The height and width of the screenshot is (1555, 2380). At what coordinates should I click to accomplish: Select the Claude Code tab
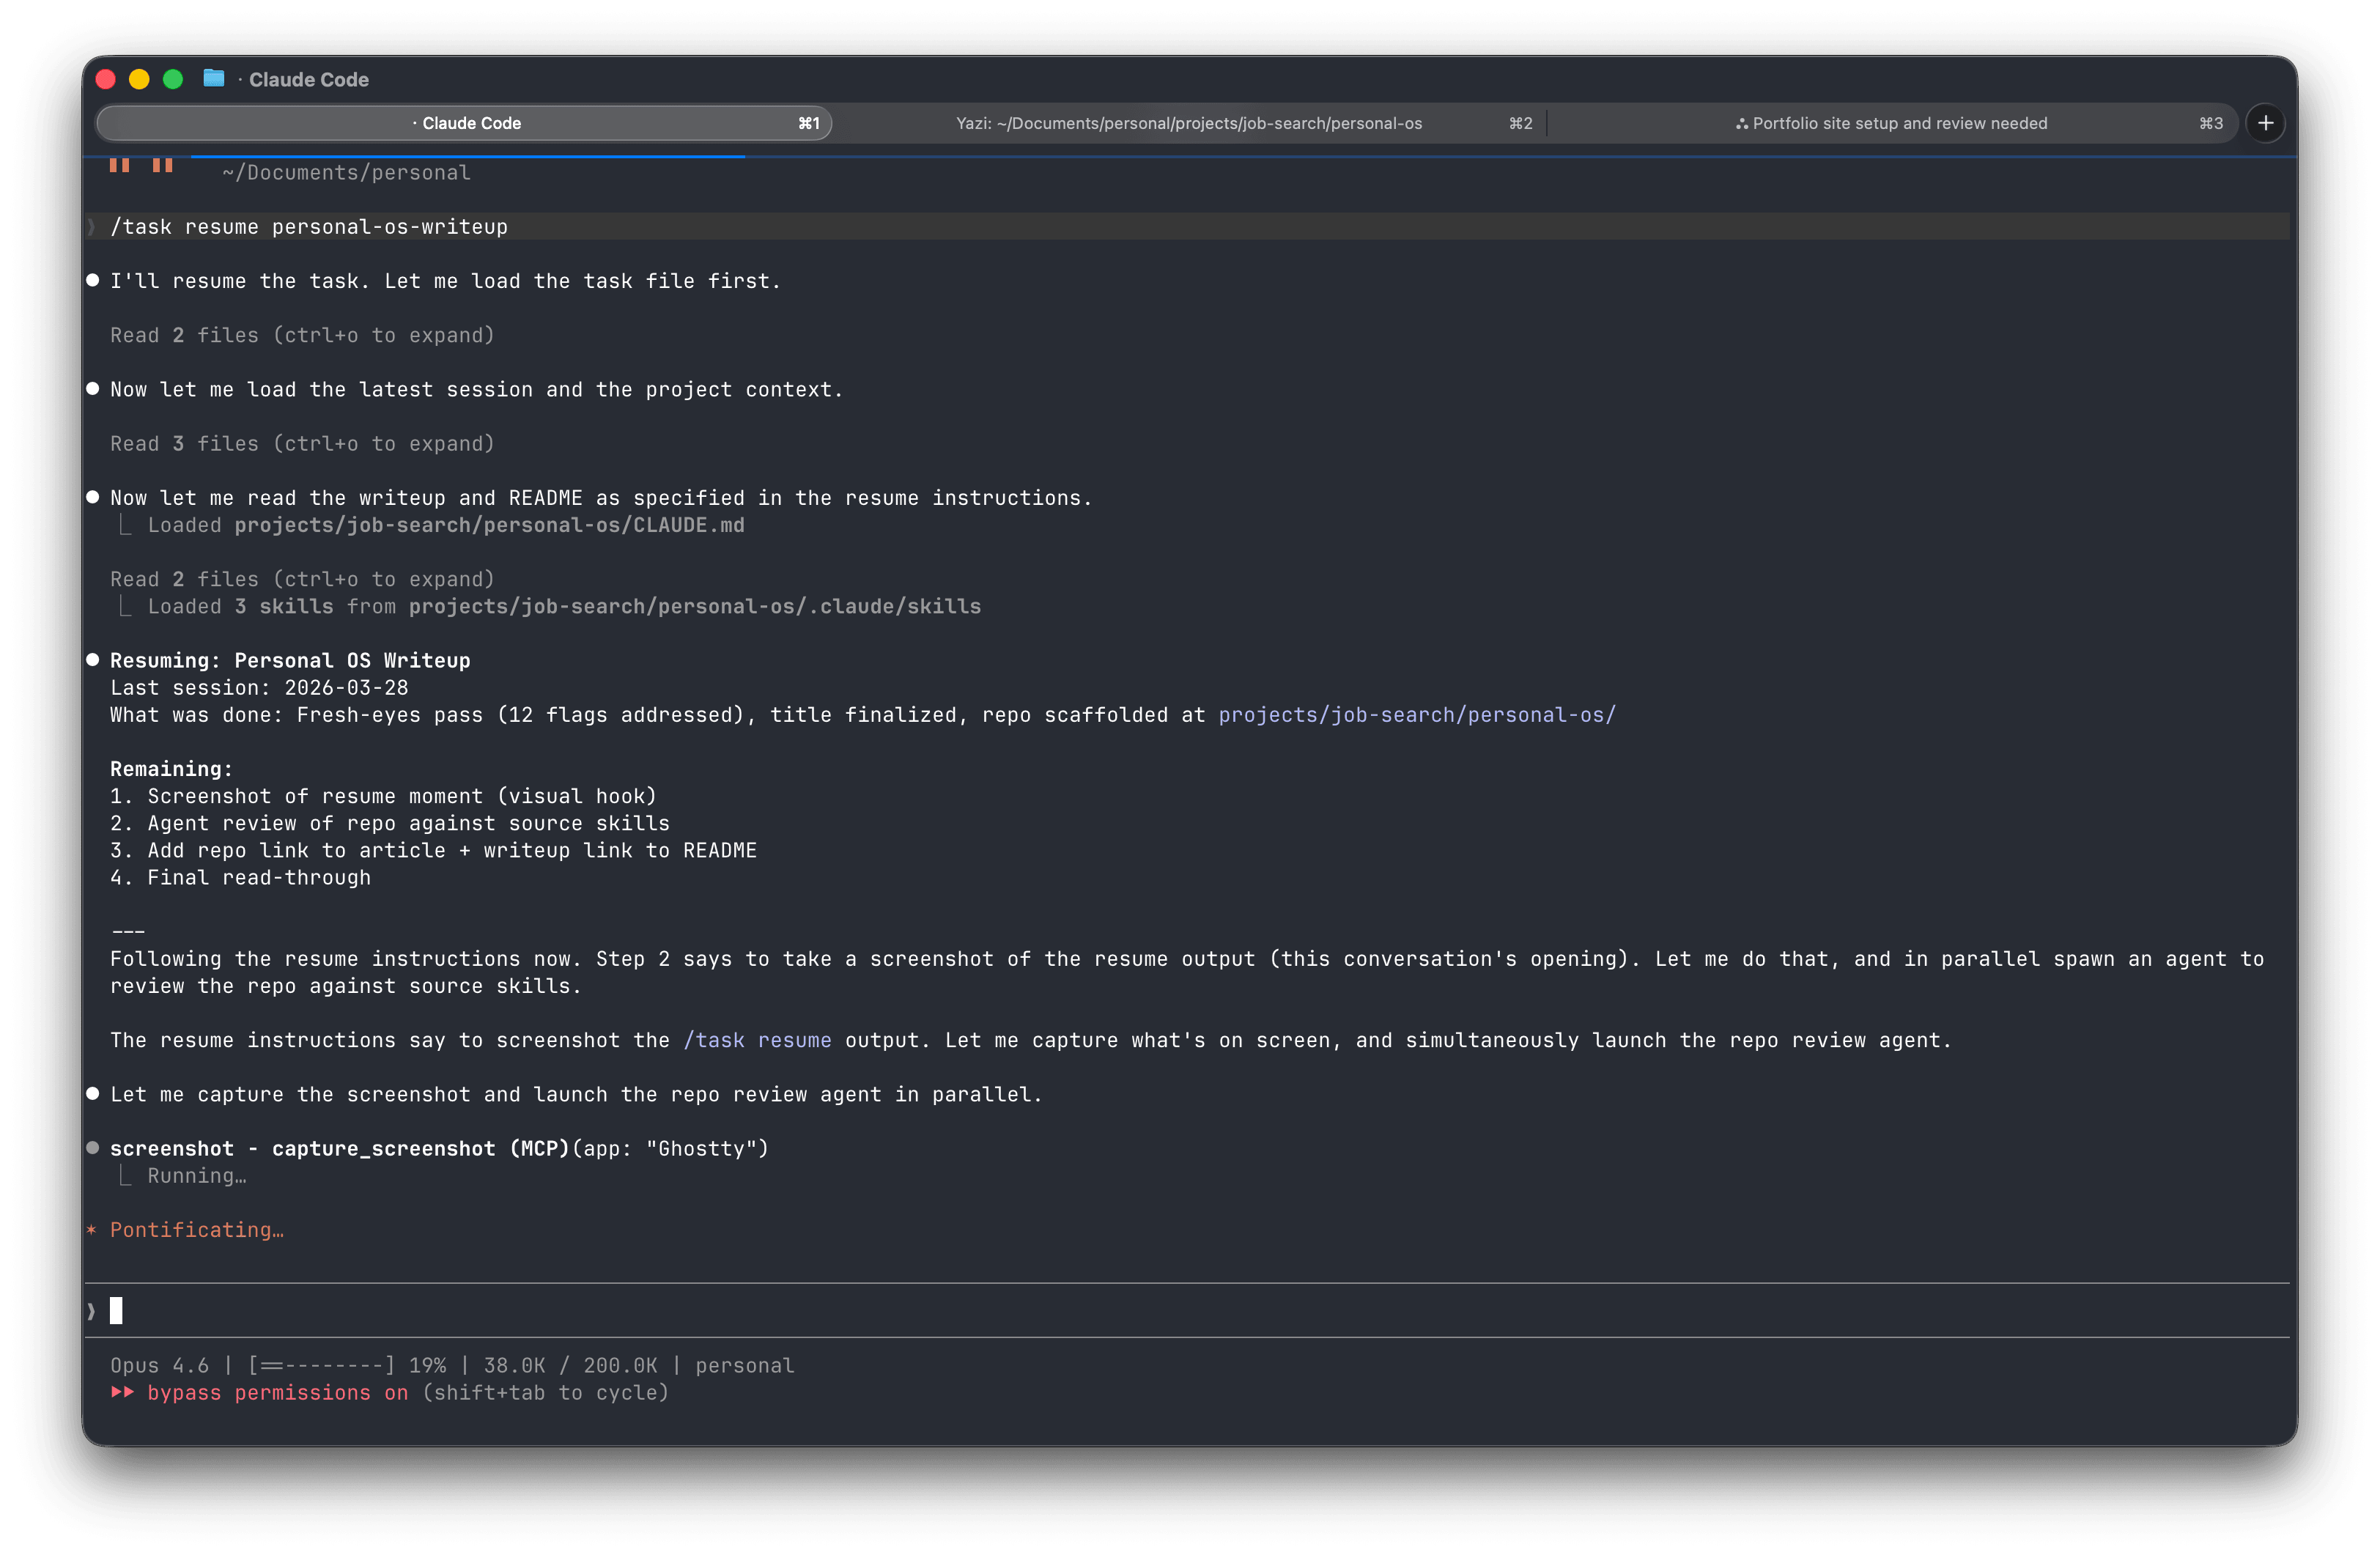[x=468, y=123]
